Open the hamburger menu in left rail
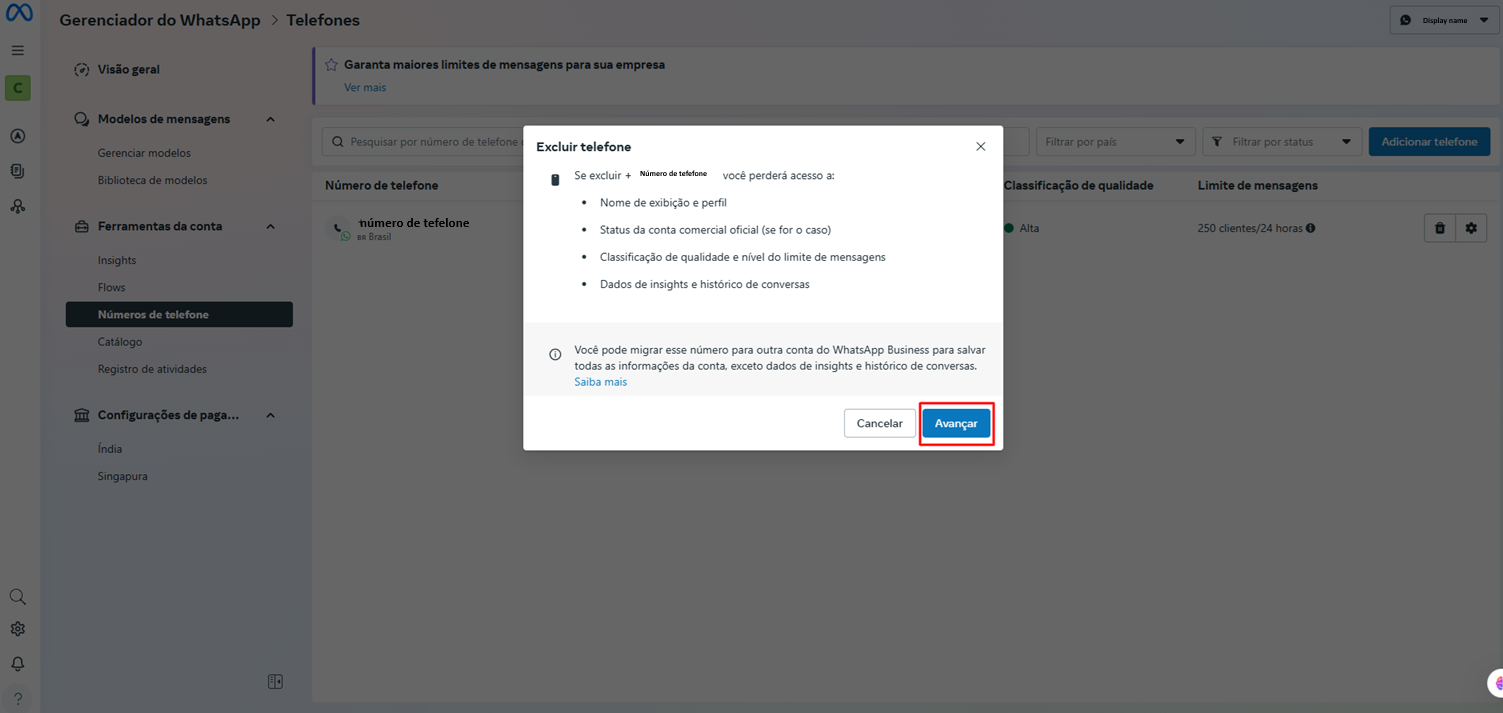The height and width of the screenshot is (713, 1503). point(18,50)
